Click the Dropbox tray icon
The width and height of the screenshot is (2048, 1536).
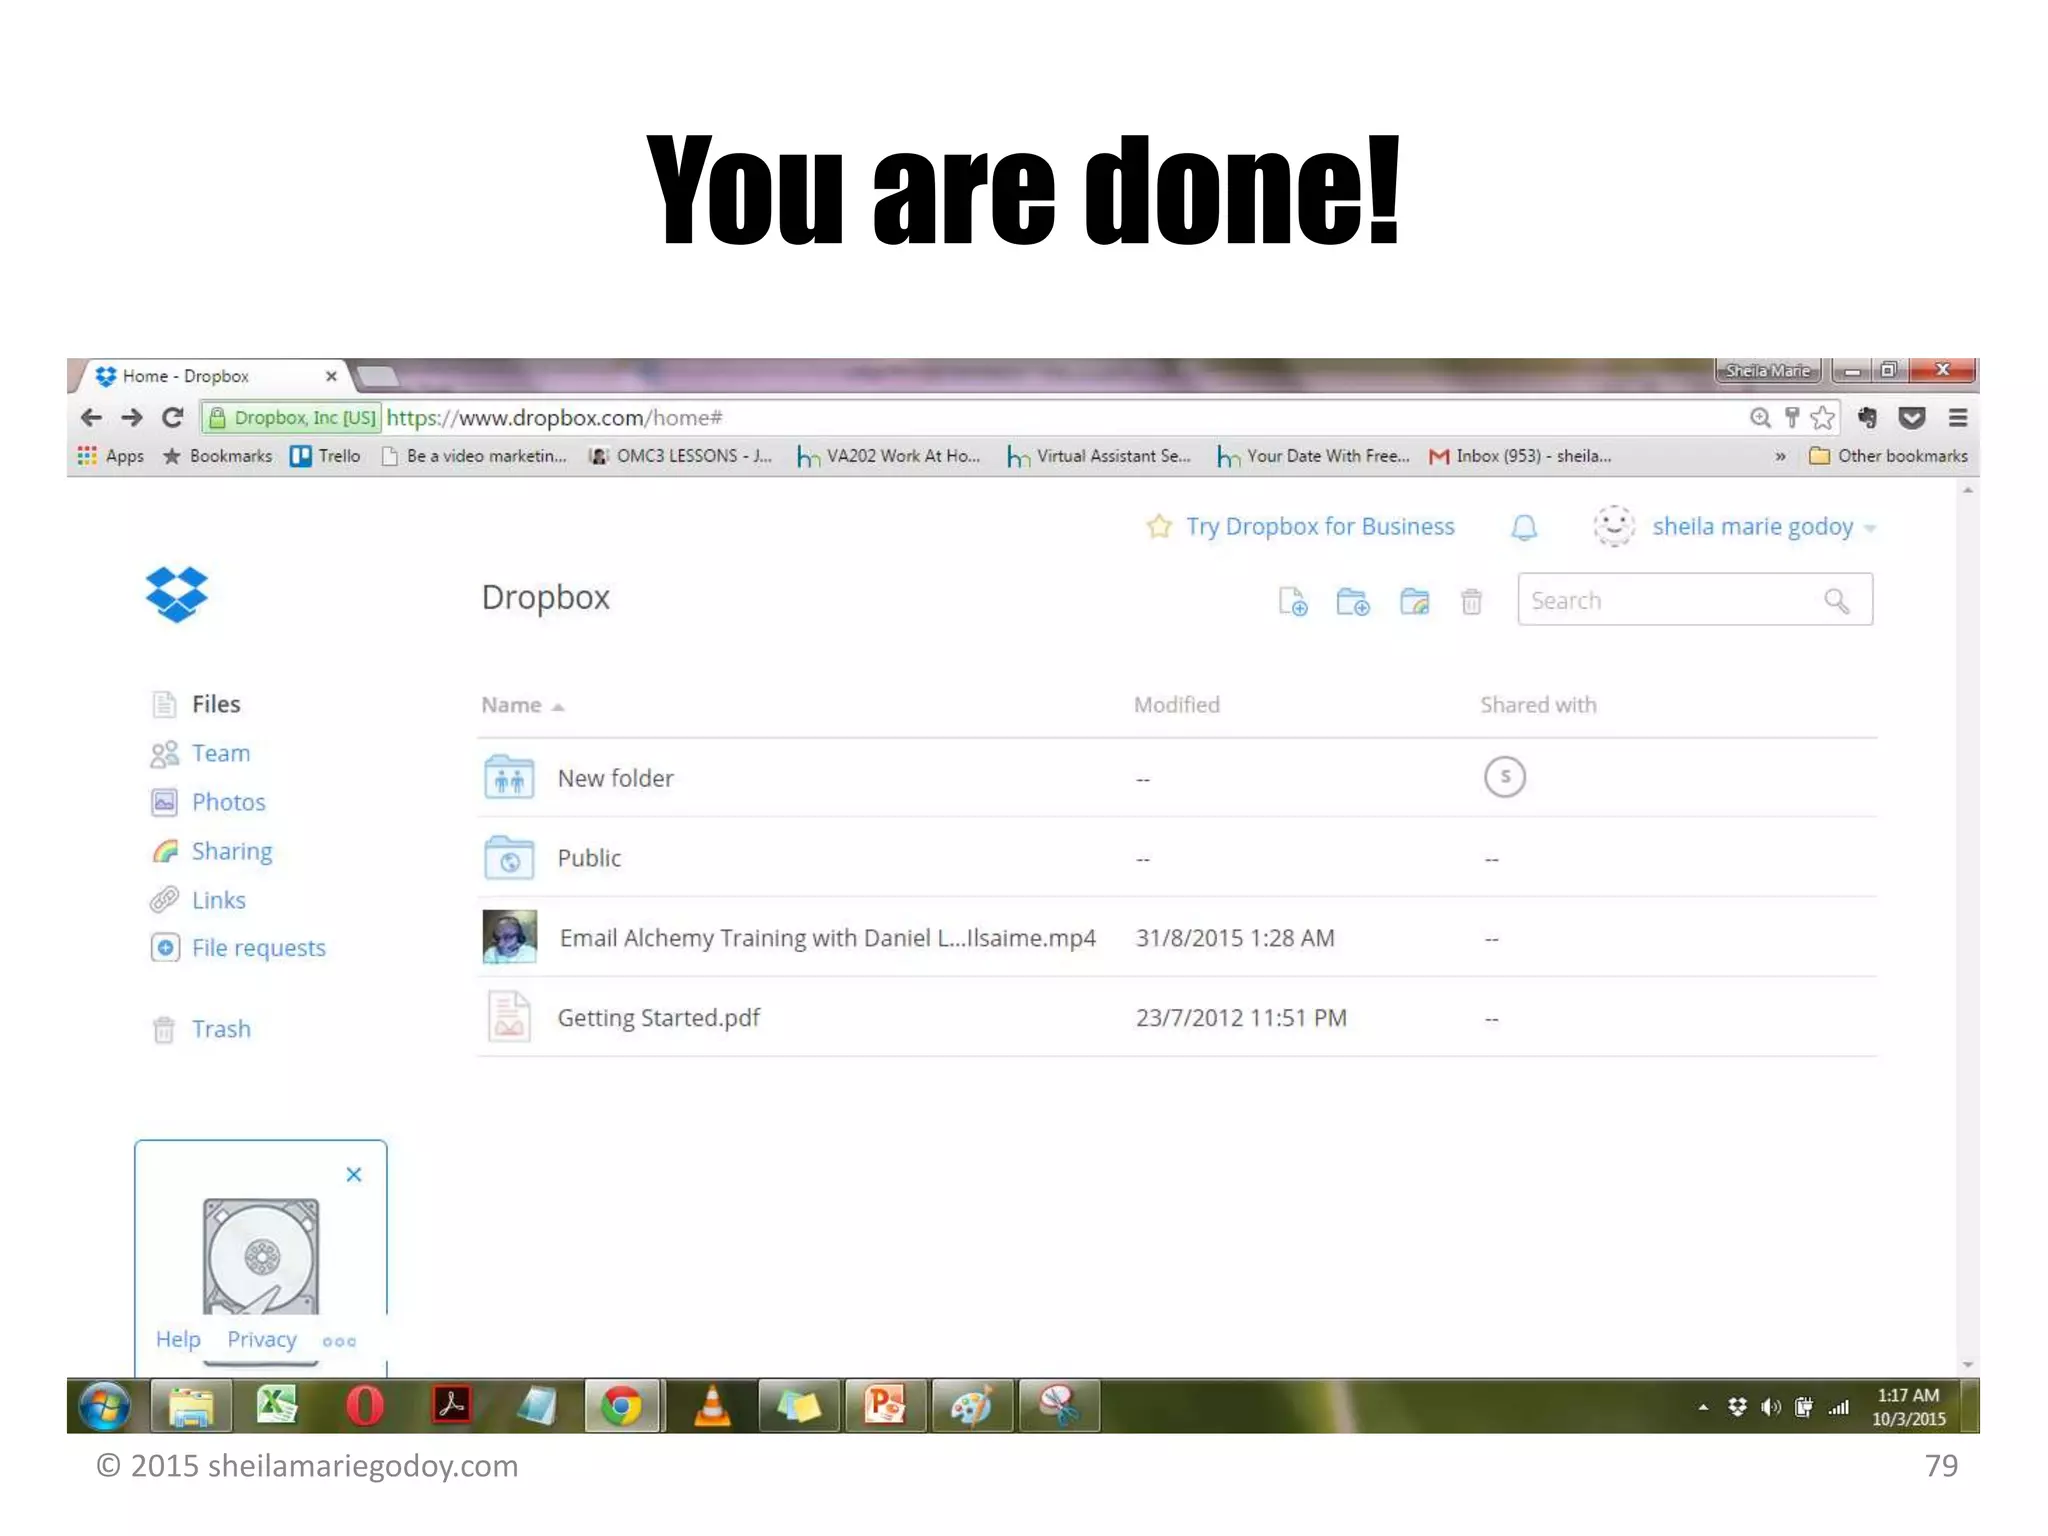point(1737,1407)
